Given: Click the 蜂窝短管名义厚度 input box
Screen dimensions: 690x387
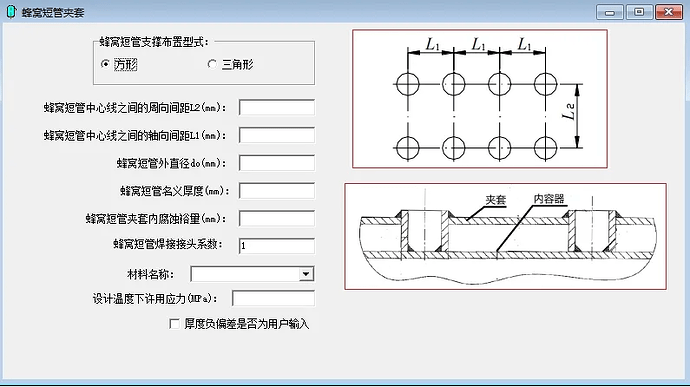Looking at the screenshot, I should [277, 191].
